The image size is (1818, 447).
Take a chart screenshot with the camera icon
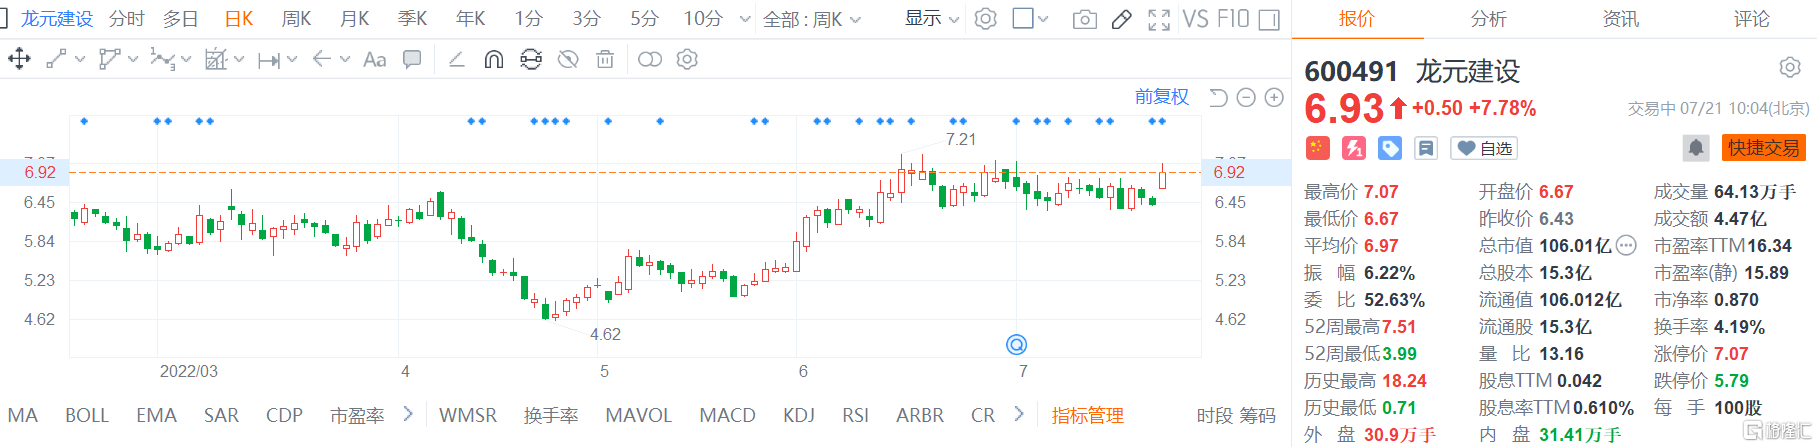click(1085, 19)
